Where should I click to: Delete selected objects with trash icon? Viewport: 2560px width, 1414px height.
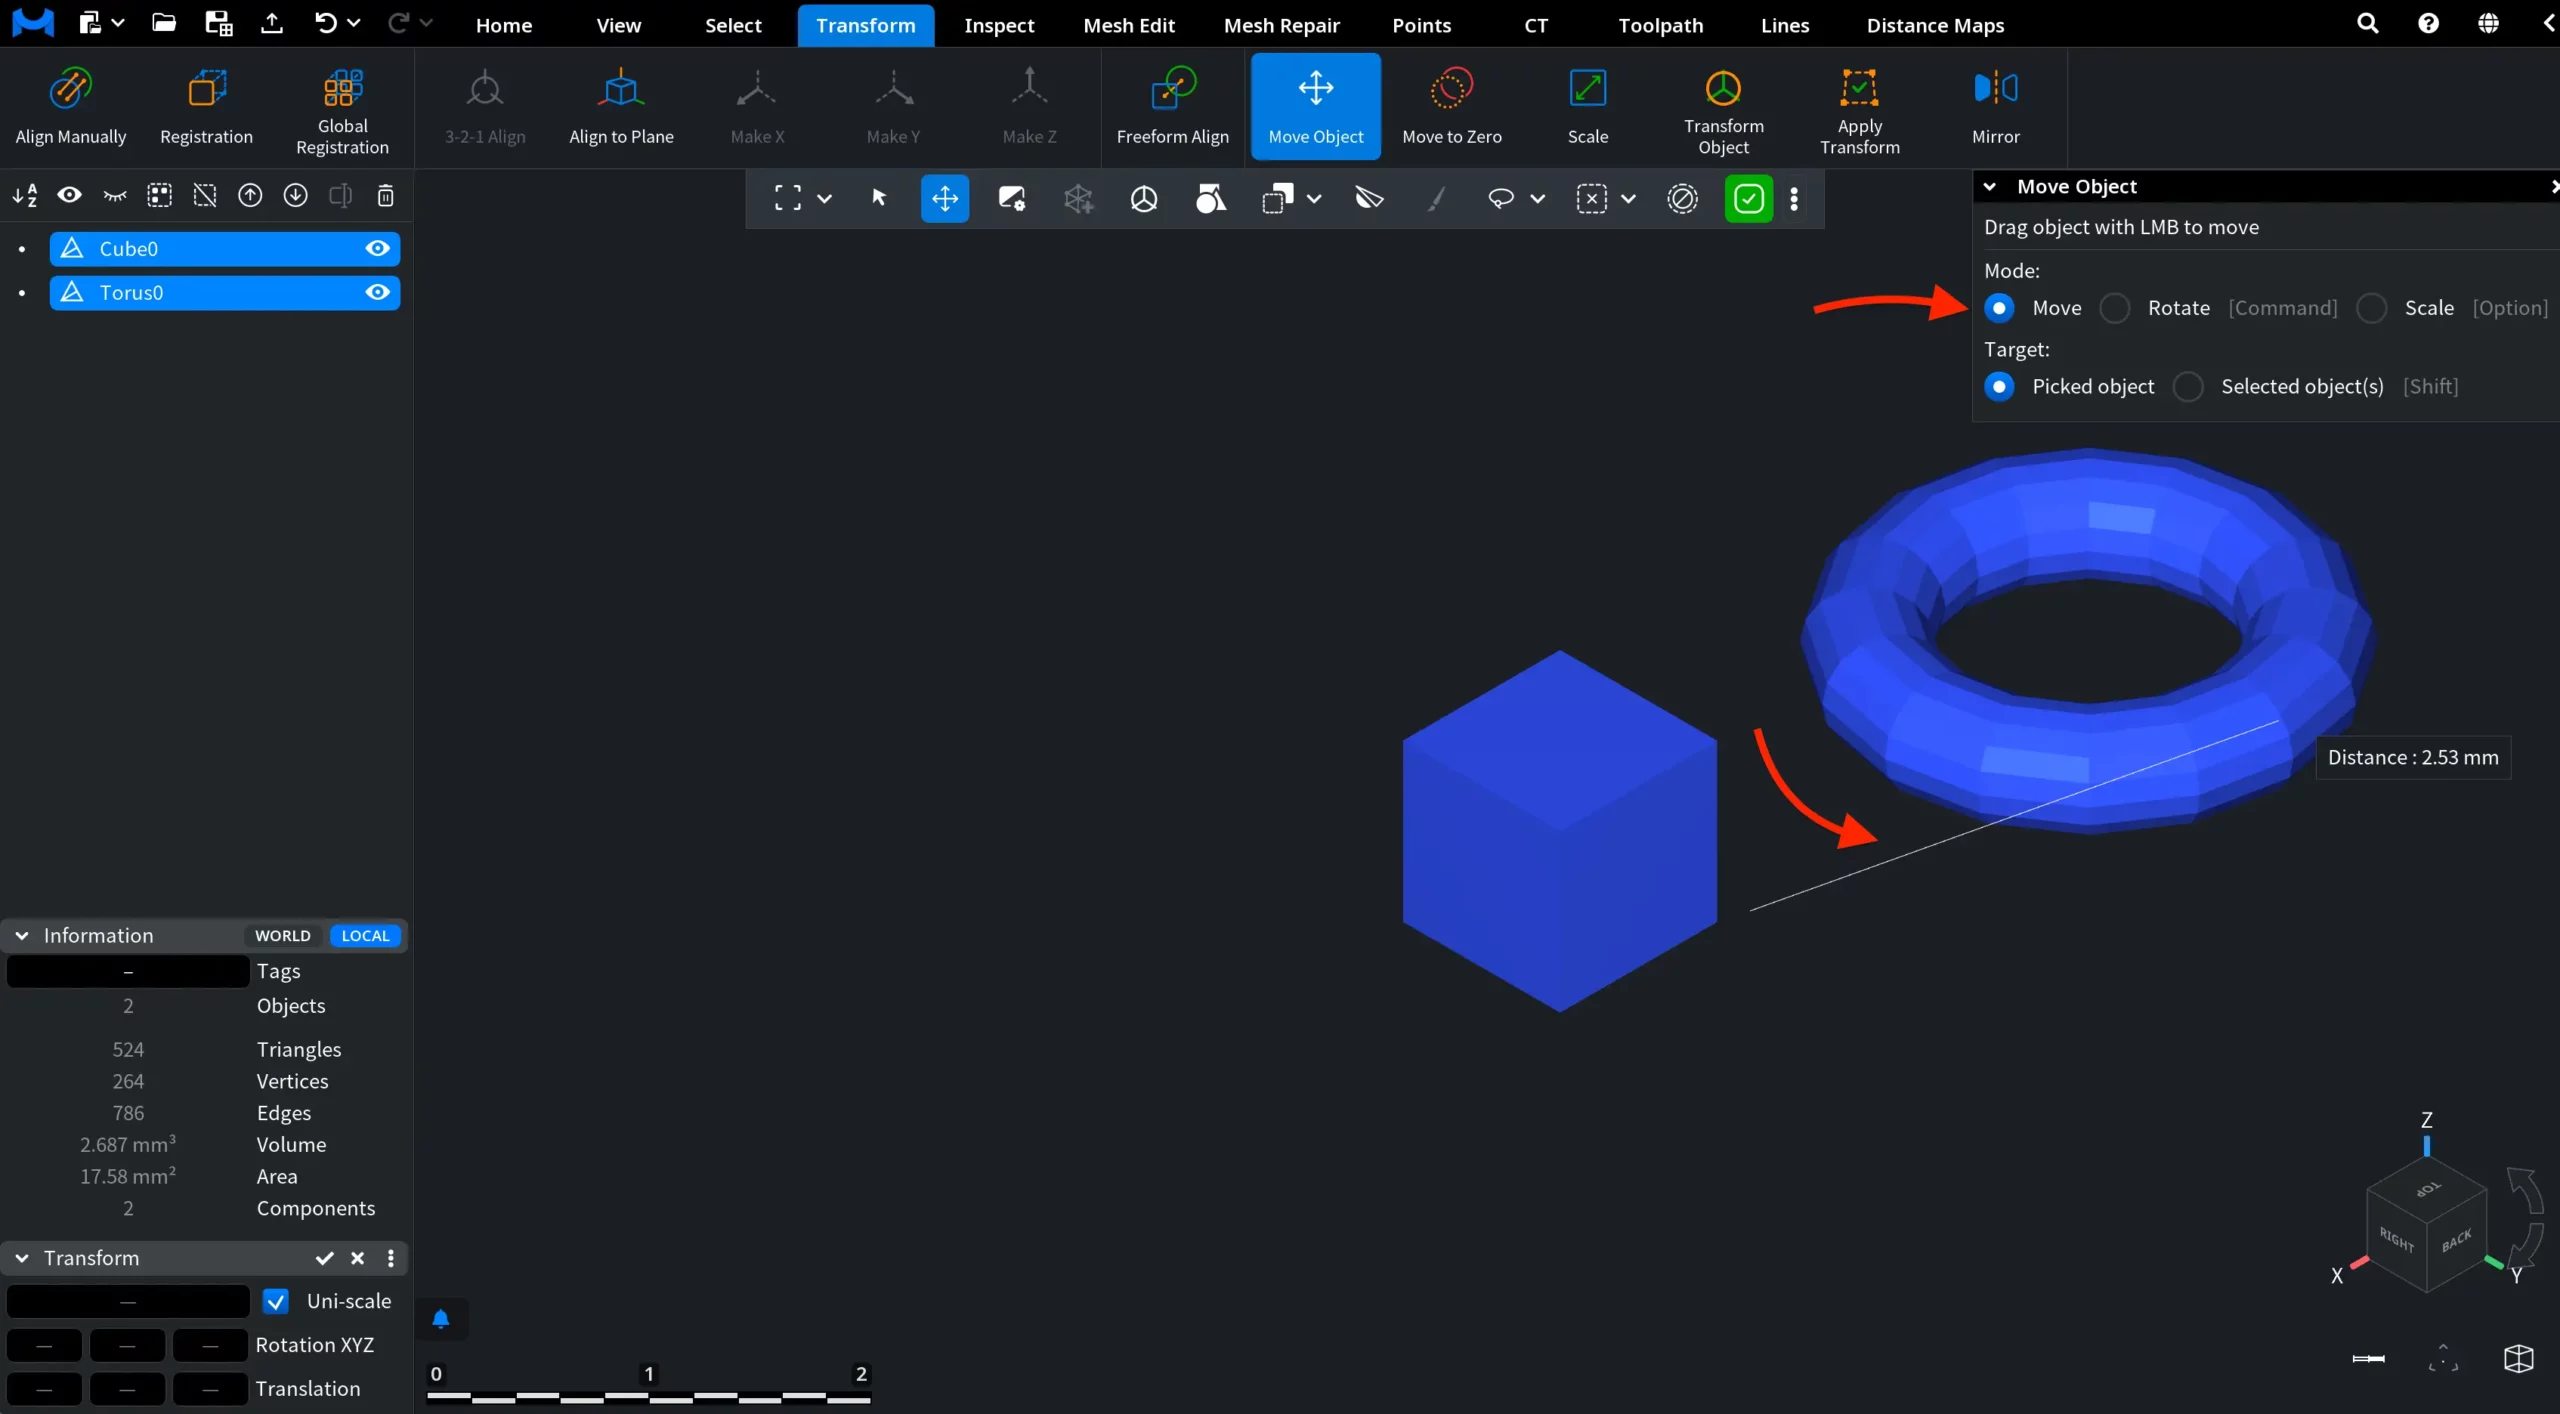pyautogui.click(x=386, y=196)
